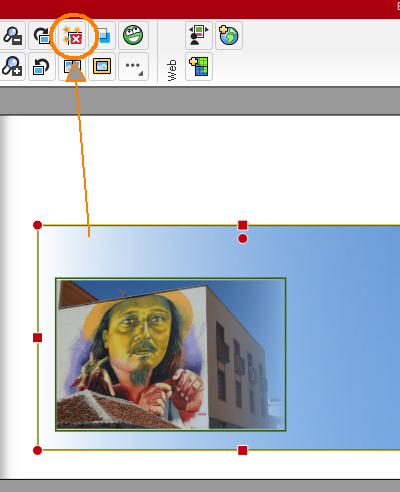
Task: Click the Web person-with-arrows icon
Action: tap(199, 35)
